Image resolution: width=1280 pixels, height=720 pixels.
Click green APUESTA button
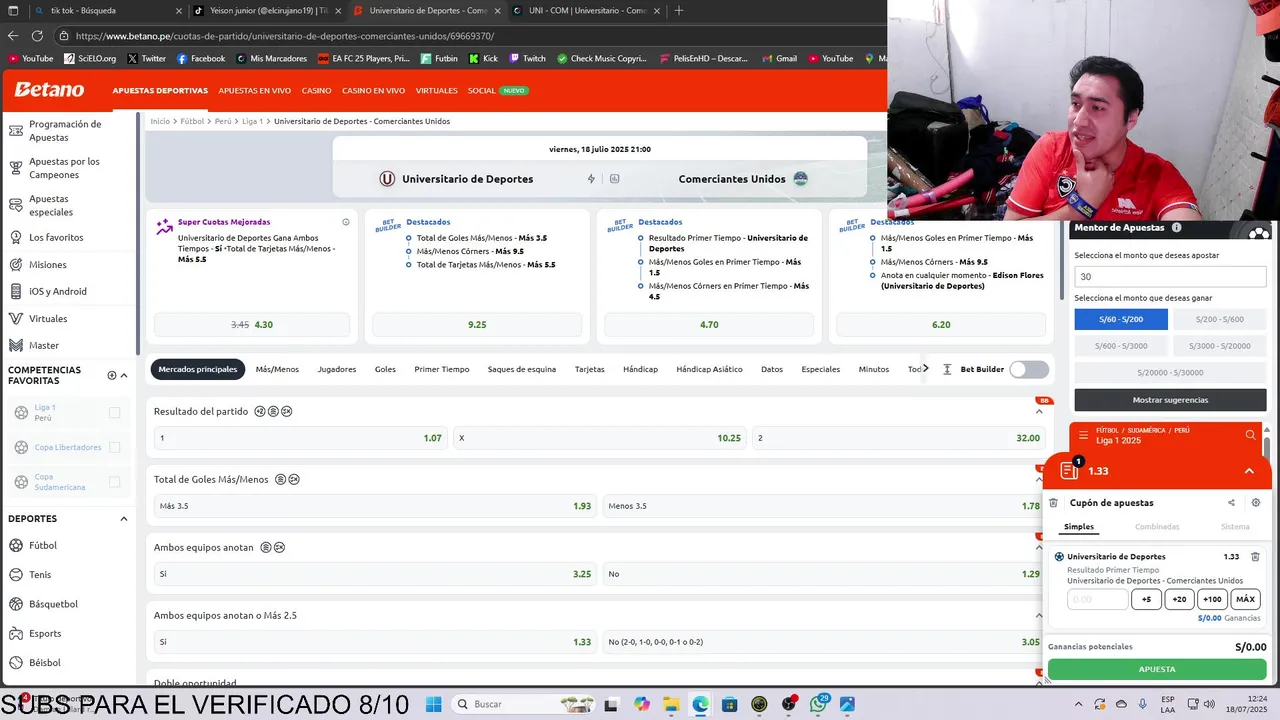(1157, 669)
